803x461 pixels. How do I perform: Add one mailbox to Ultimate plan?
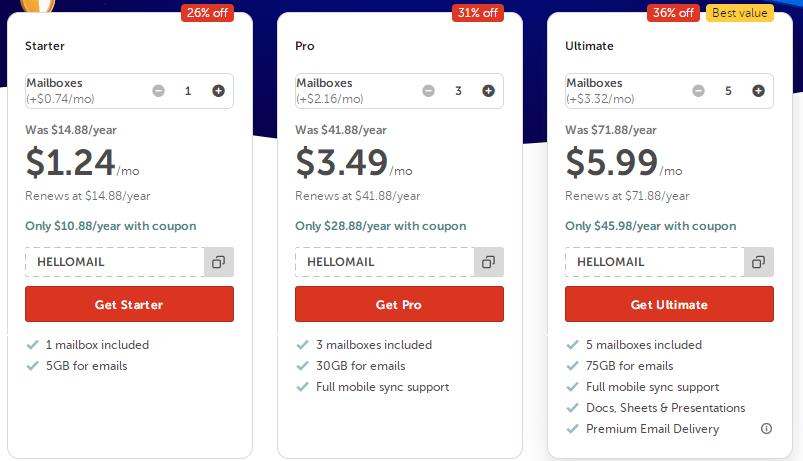758,91
